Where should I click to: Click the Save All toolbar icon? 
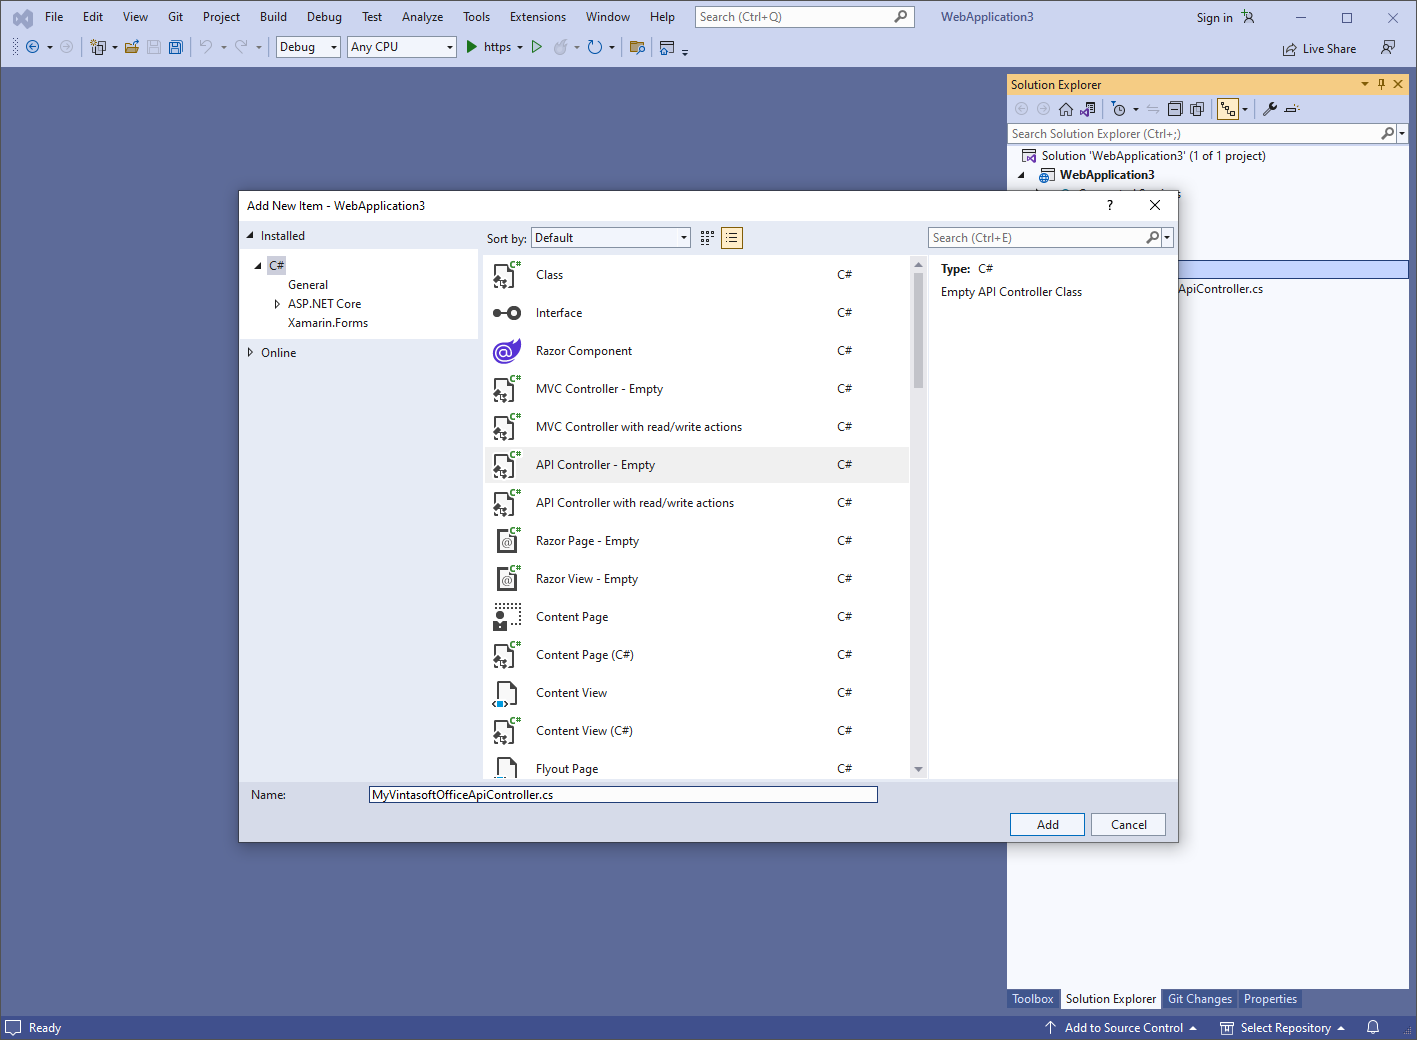pos(176,47)
